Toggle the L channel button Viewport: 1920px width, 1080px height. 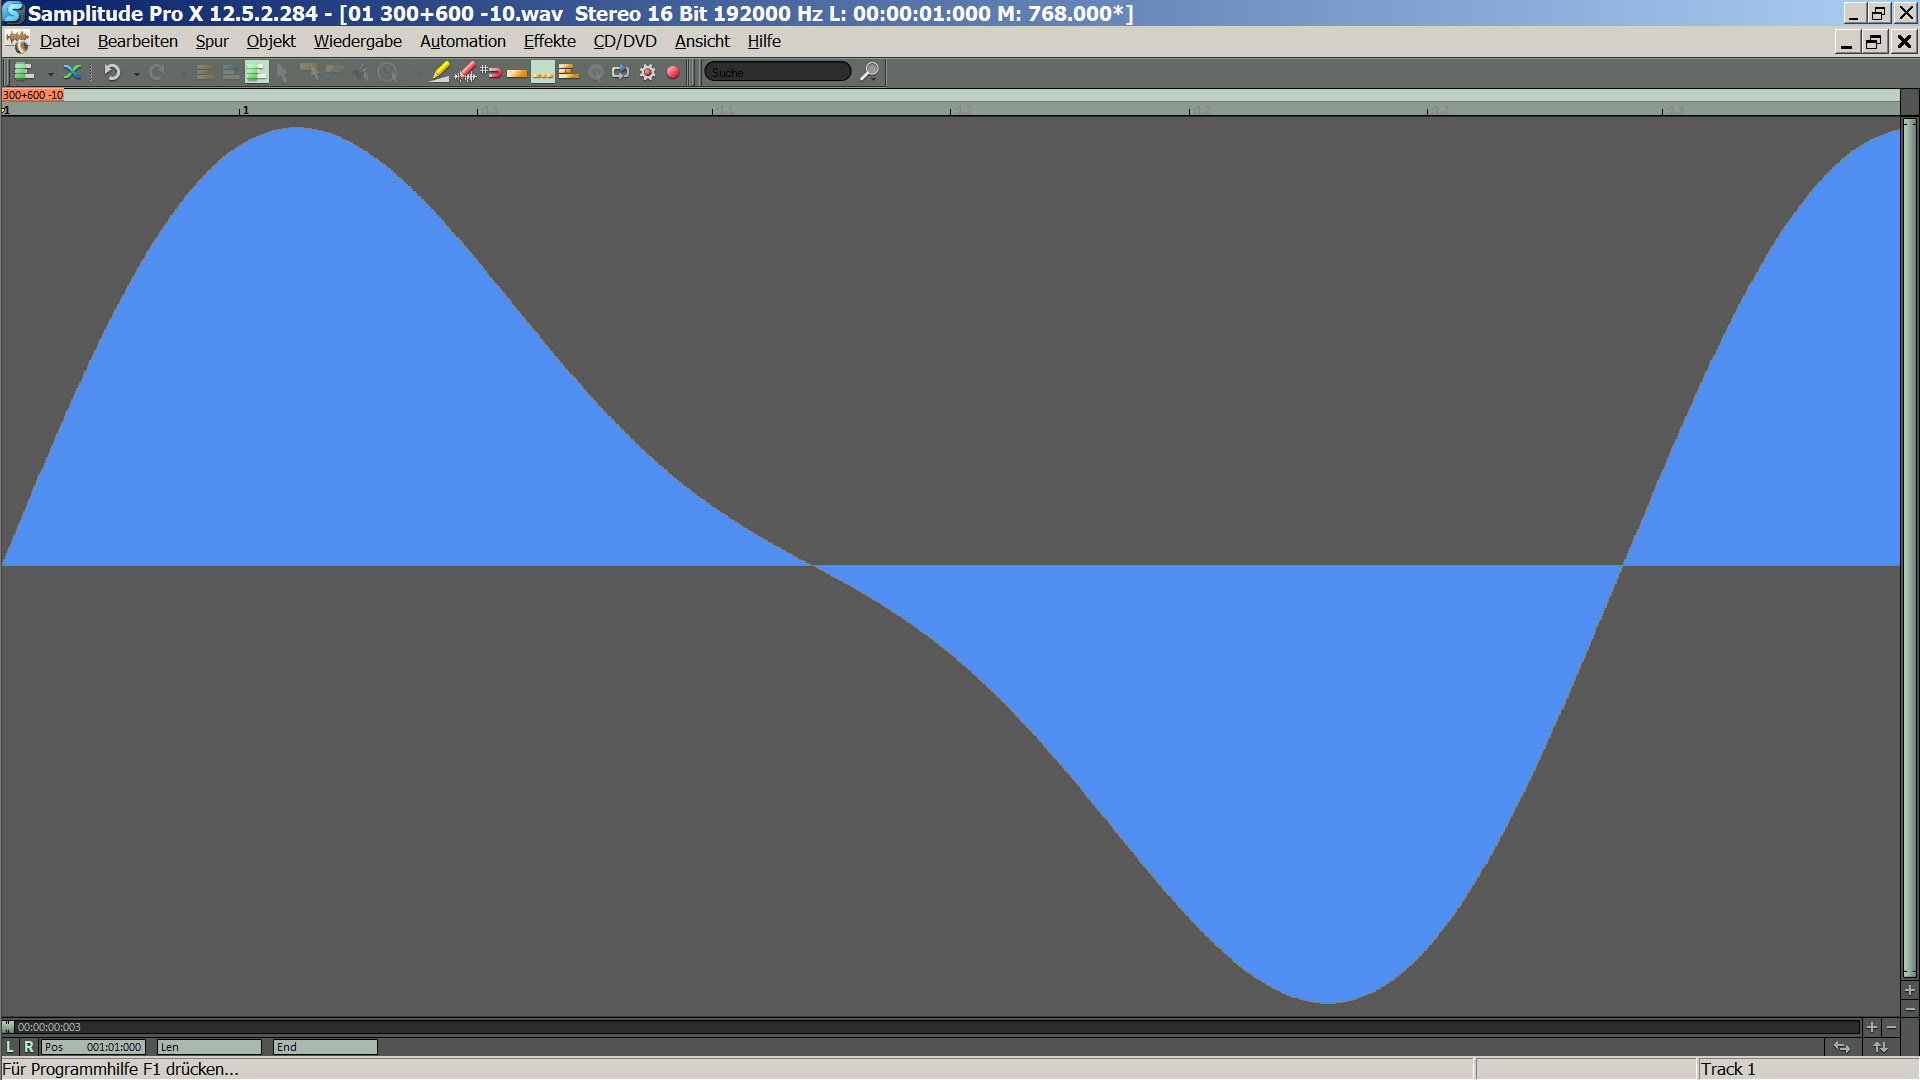point(10,1047)
